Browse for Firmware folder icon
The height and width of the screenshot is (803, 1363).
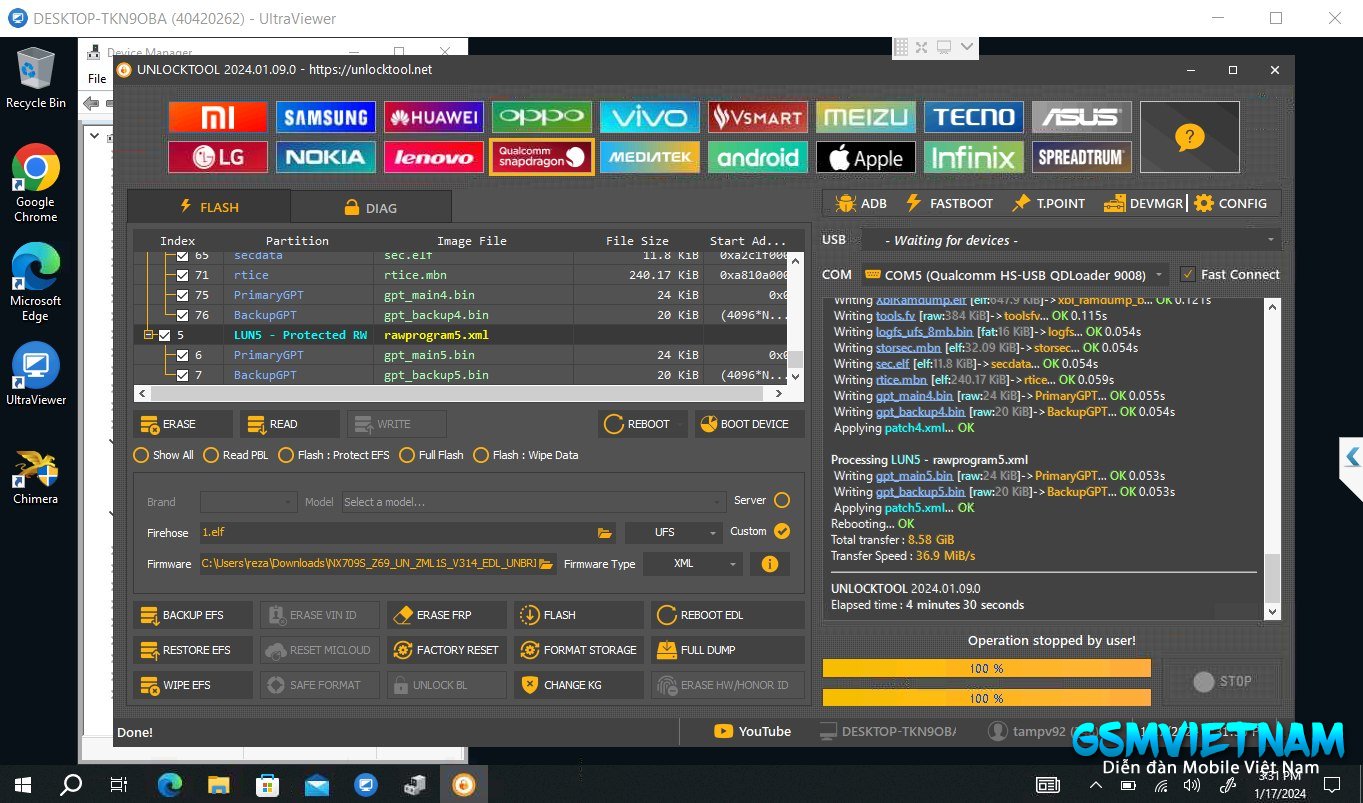coord(545,564)
